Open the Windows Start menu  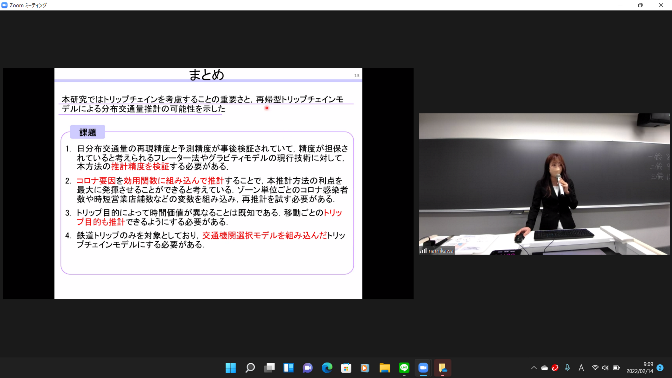pos(231,368)
